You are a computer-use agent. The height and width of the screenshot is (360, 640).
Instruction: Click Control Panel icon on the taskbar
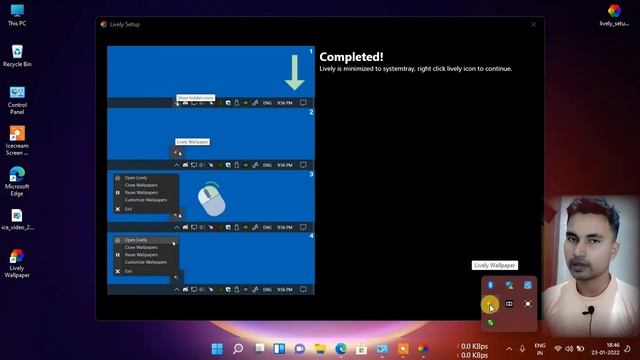pos(382,349)
